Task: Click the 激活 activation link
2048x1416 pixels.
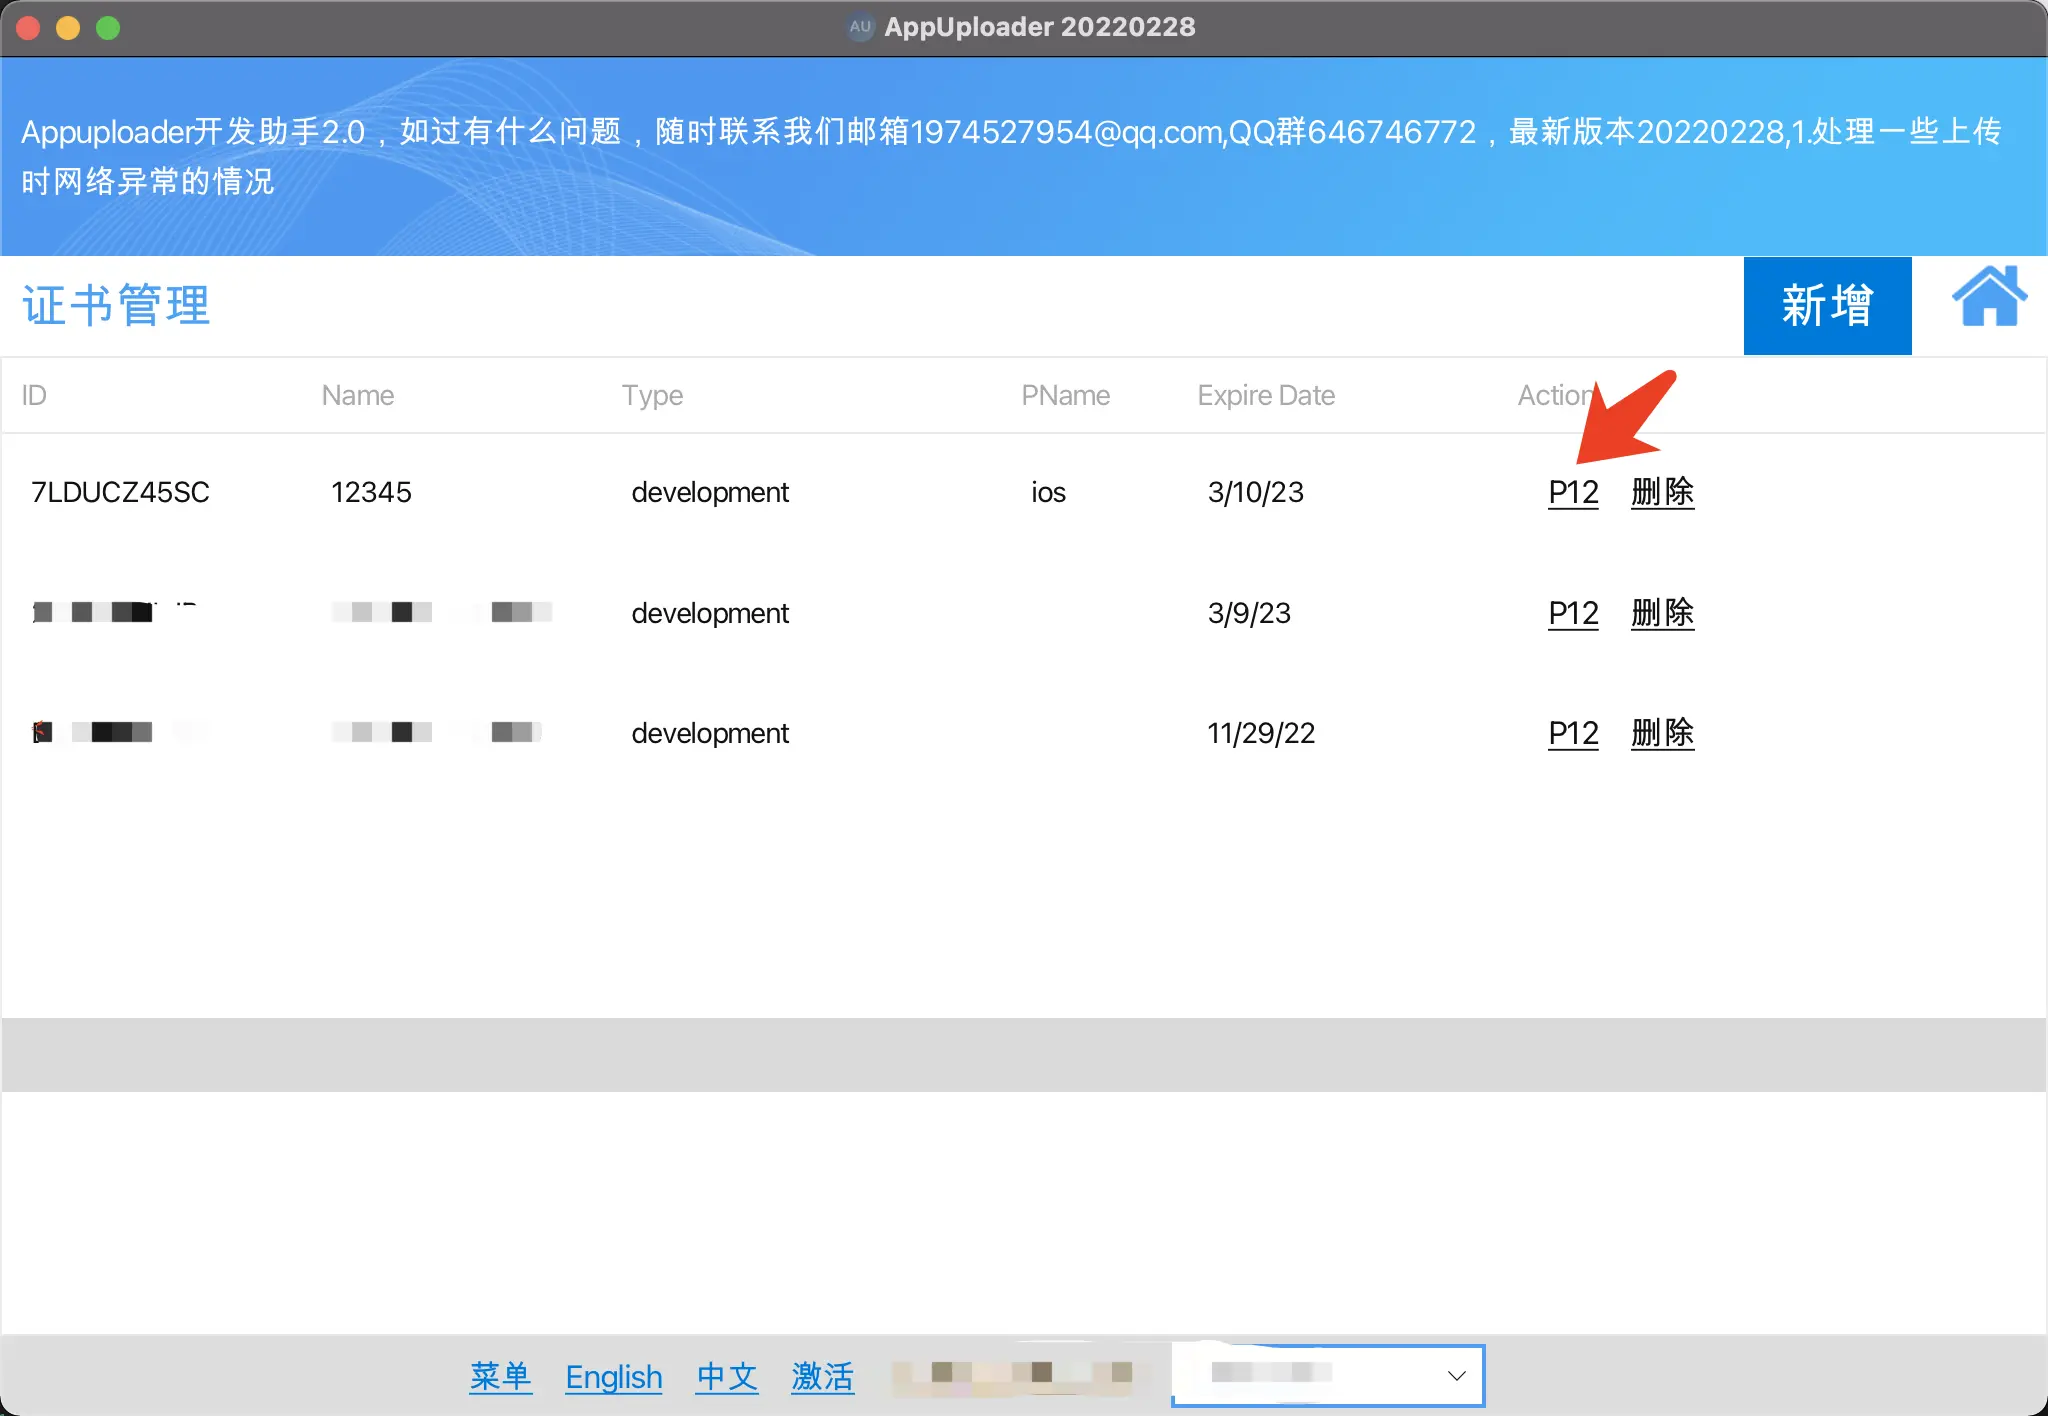Action: pos(822,1377)
